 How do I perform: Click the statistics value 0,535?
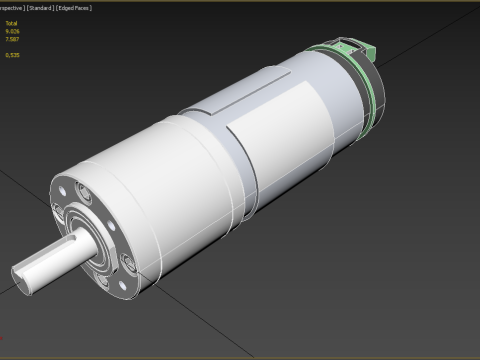[12, 55]
